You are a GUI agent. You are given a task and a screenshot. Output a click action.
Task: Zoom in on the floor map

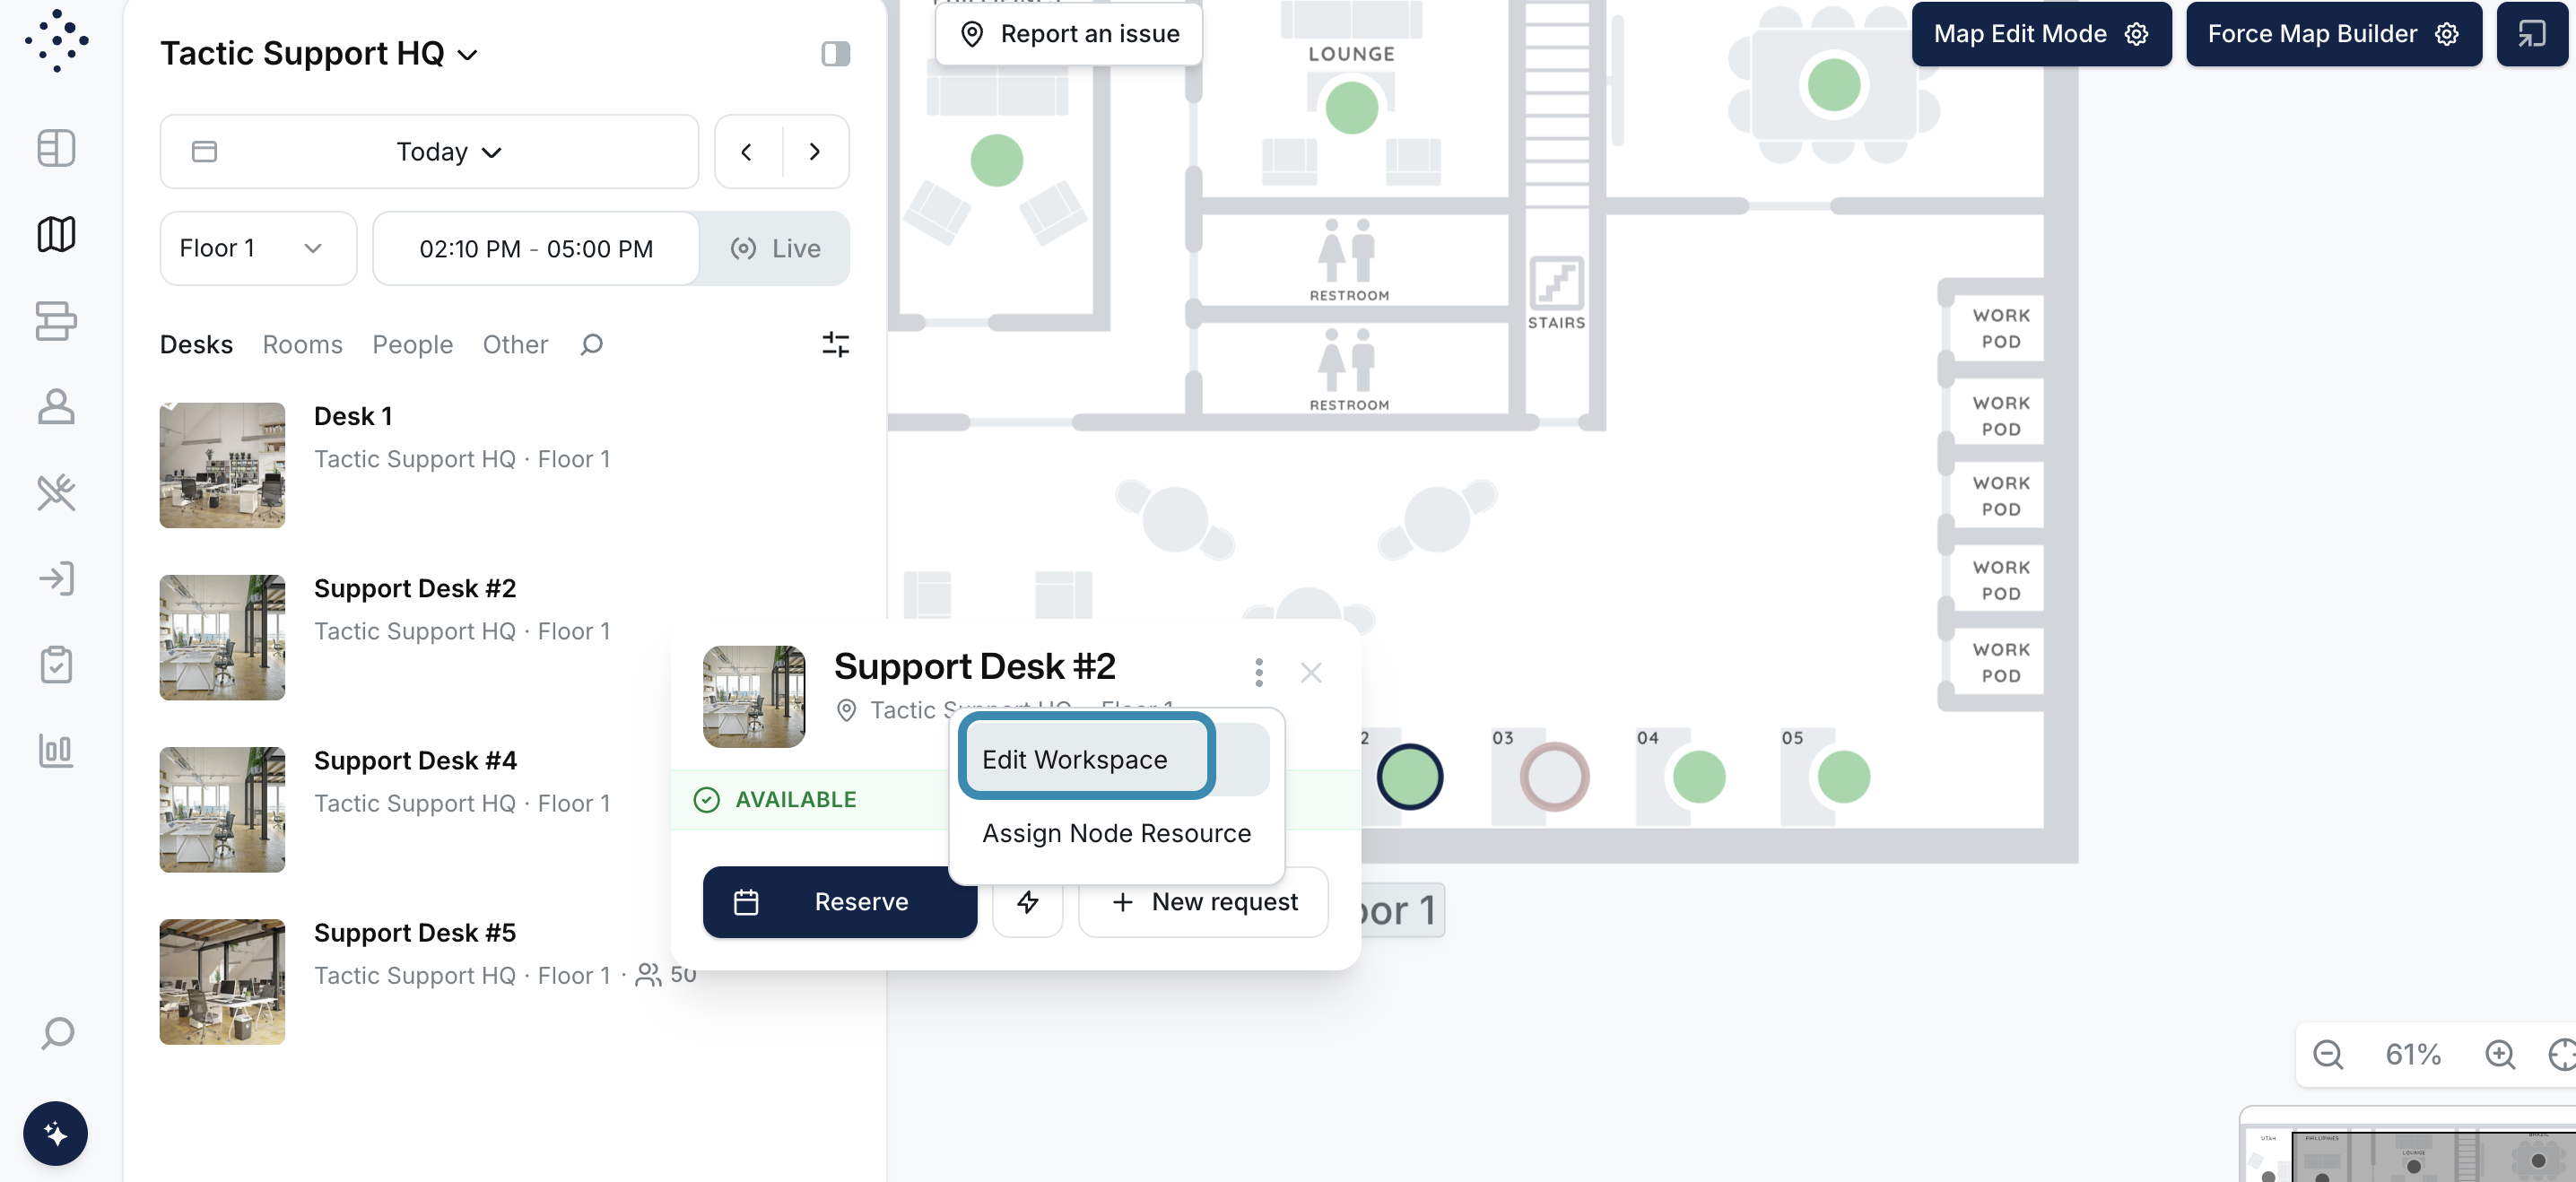click(2500, 1054)
